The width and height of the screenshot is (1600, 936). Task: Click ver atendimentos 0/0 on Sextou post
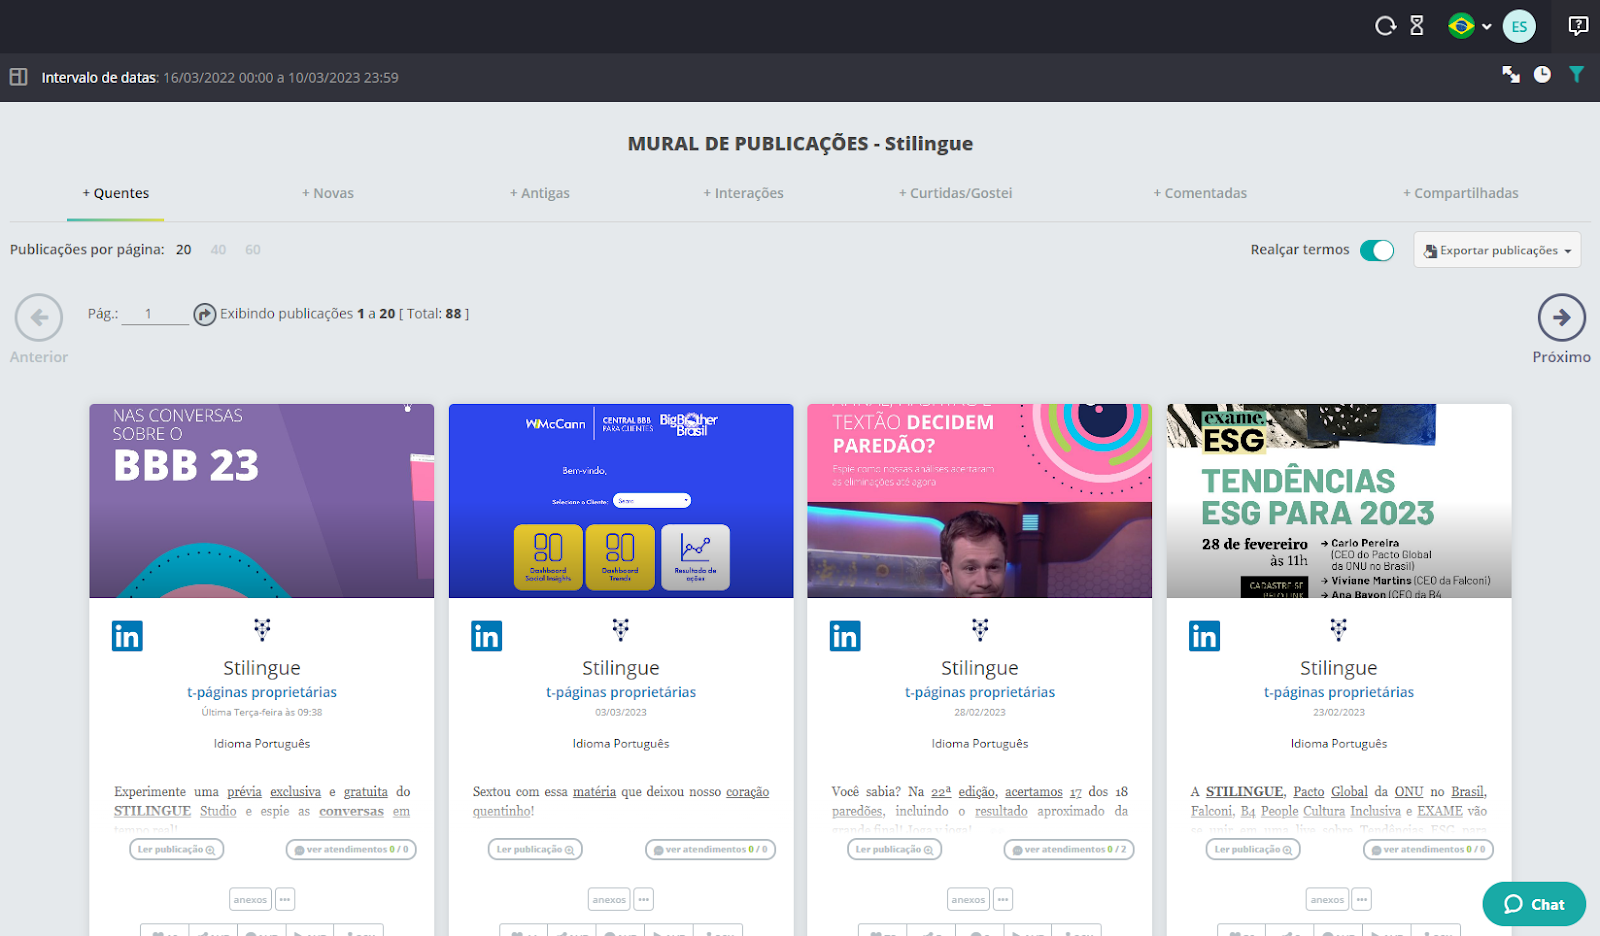[x=710, y=849]
